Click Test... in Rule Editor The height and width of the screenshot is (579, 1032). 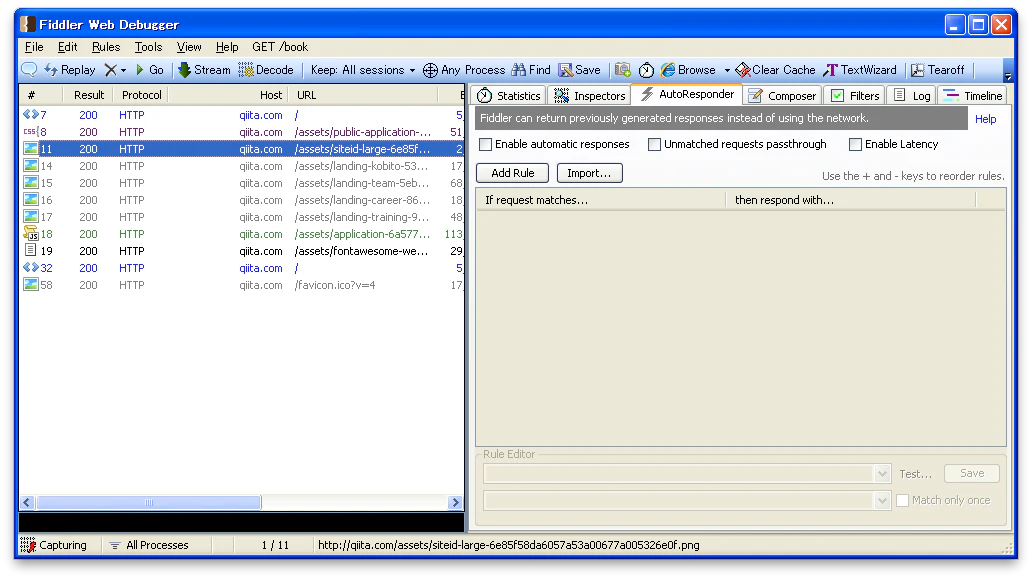916,474
